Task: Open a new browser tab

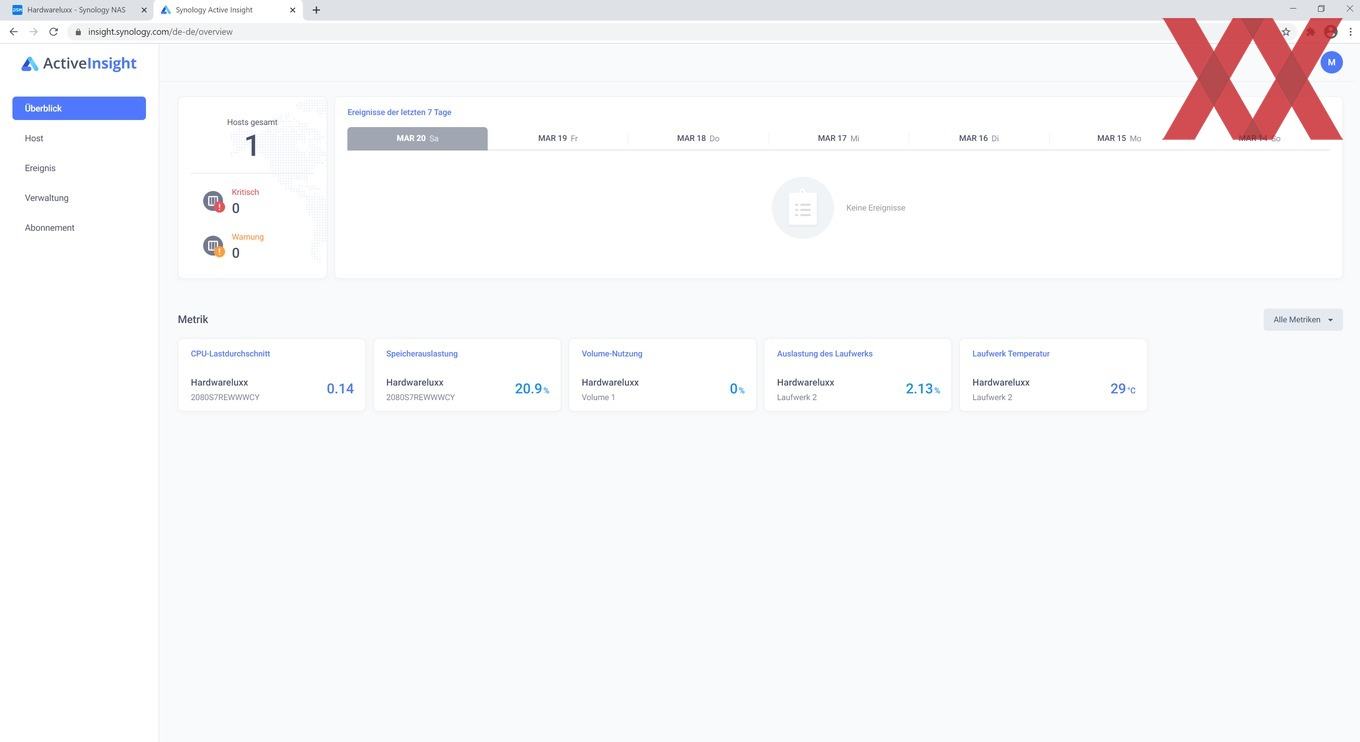Action: point(316,10)
